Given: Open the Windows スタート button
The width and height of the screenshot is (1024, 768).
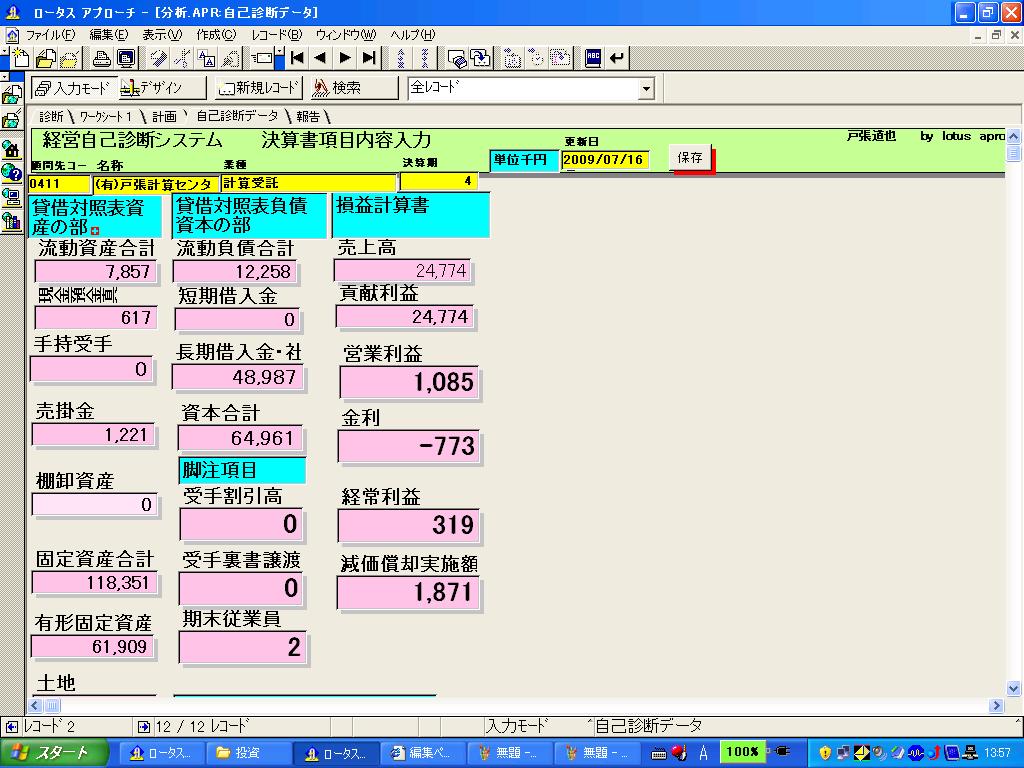Looking at the screenshot, I should 53,753.
